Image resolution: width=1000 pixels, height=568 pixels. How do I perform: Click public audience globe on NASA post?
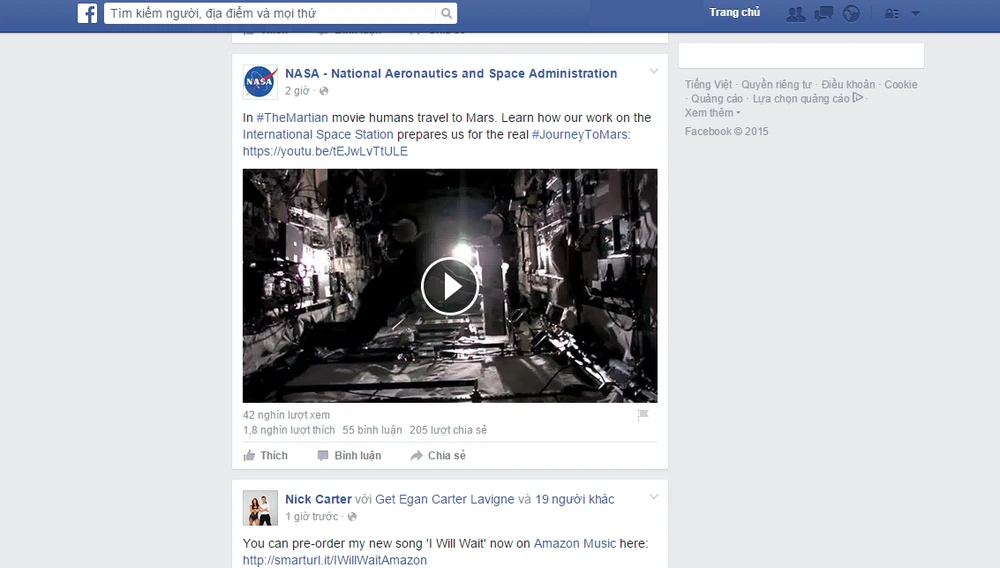(324, 91)
